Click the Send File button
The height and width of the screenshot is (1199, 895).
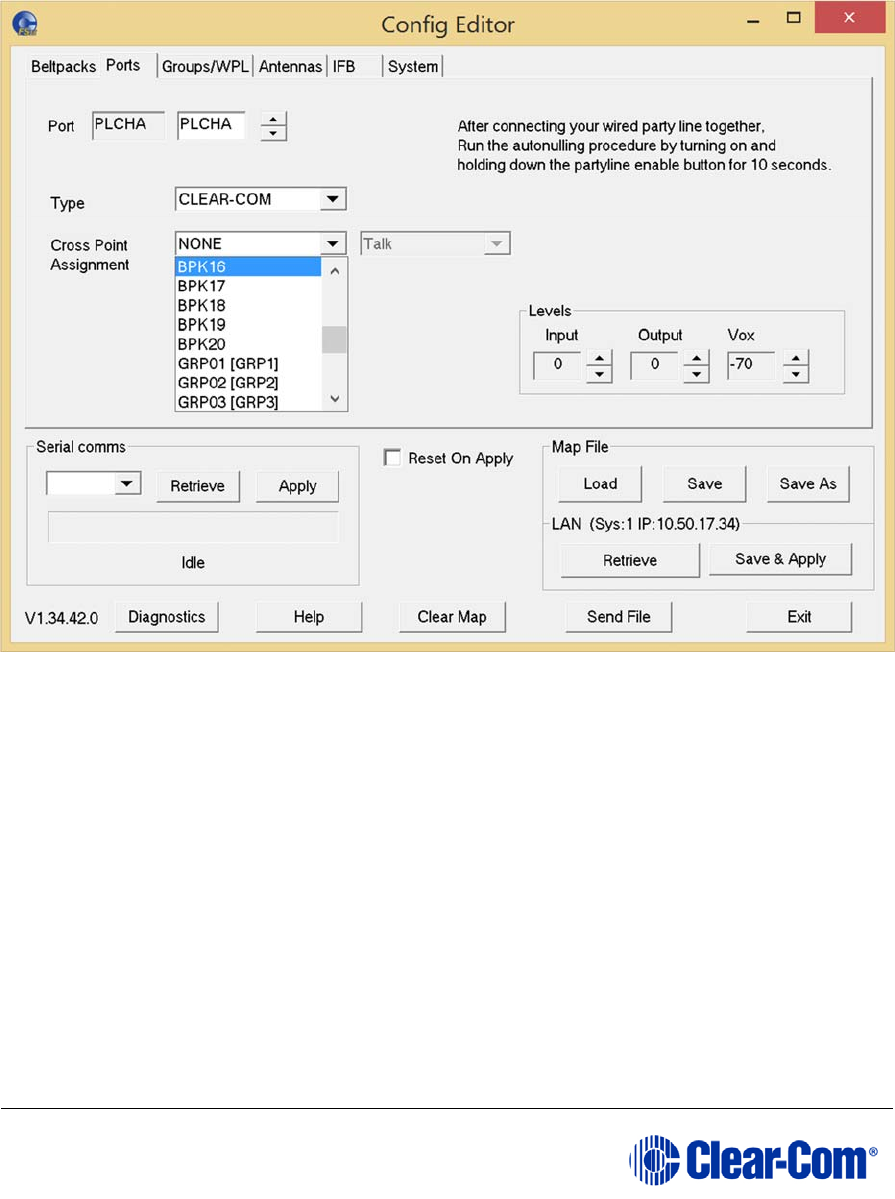point(619,617)
